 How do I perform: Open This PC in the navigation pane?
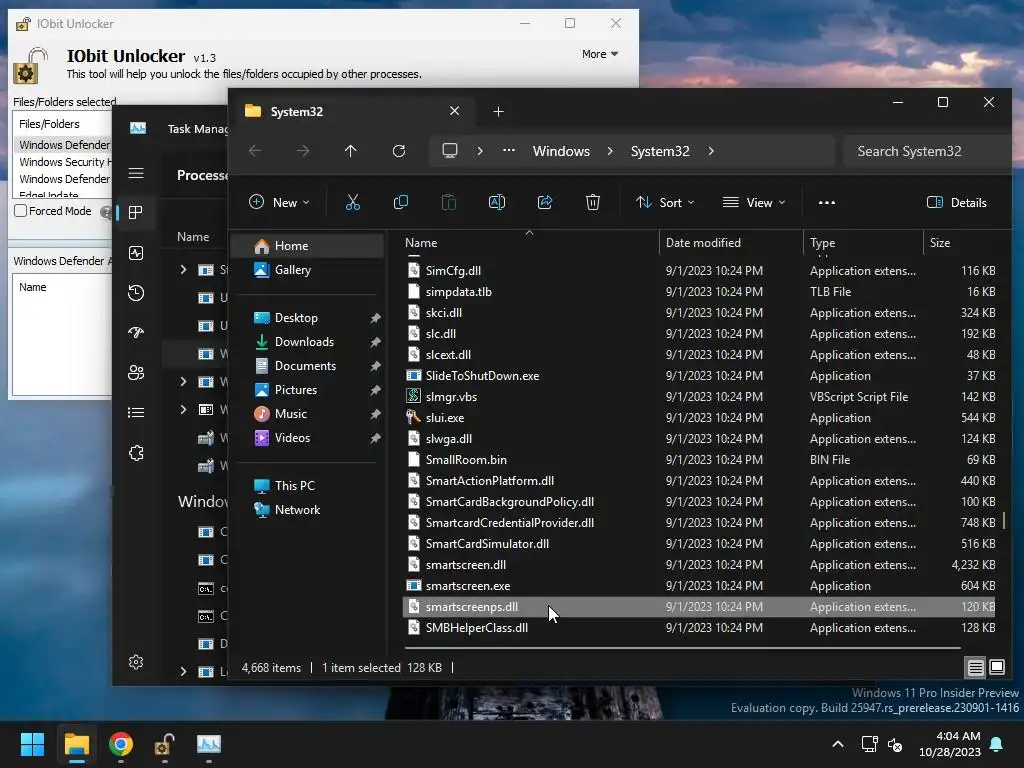(x=307, y=485)
